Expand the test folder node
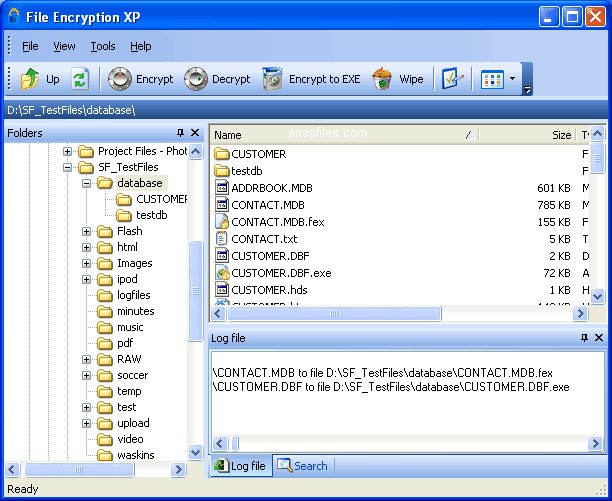612x501 pixels. point(86,407)
